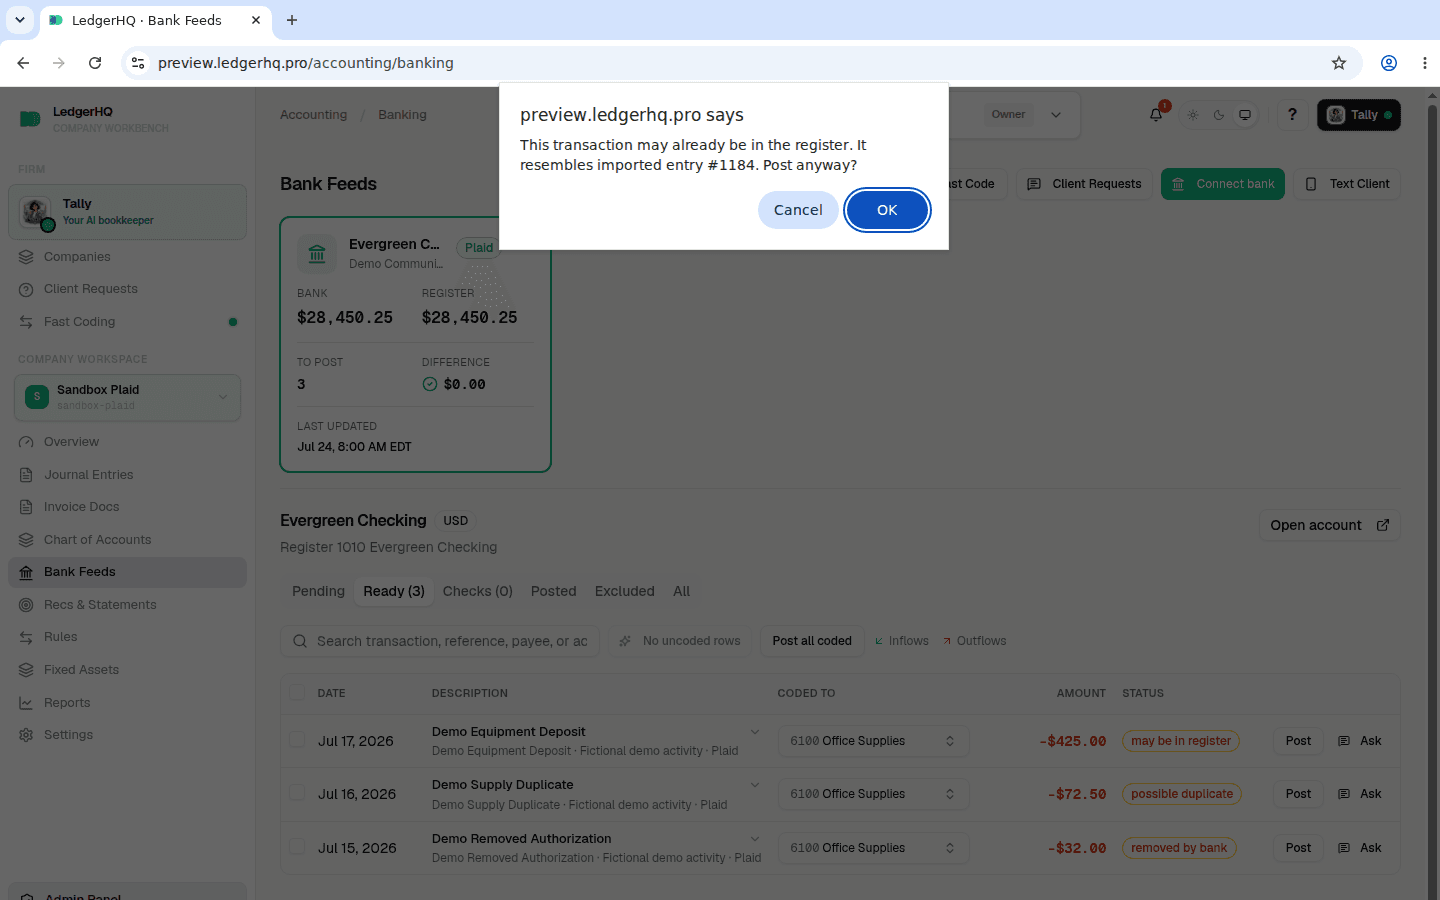
Task: Open account dropdown for Demo Equipment Deposit
Action: (x=873, y=741)
